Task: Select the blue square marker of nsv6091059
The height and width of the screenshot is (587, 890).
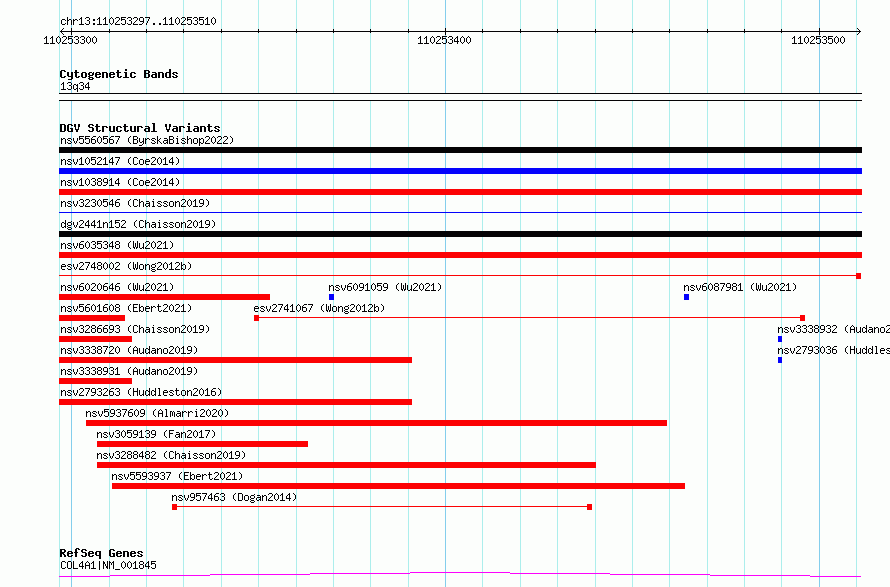Action: 331,297
